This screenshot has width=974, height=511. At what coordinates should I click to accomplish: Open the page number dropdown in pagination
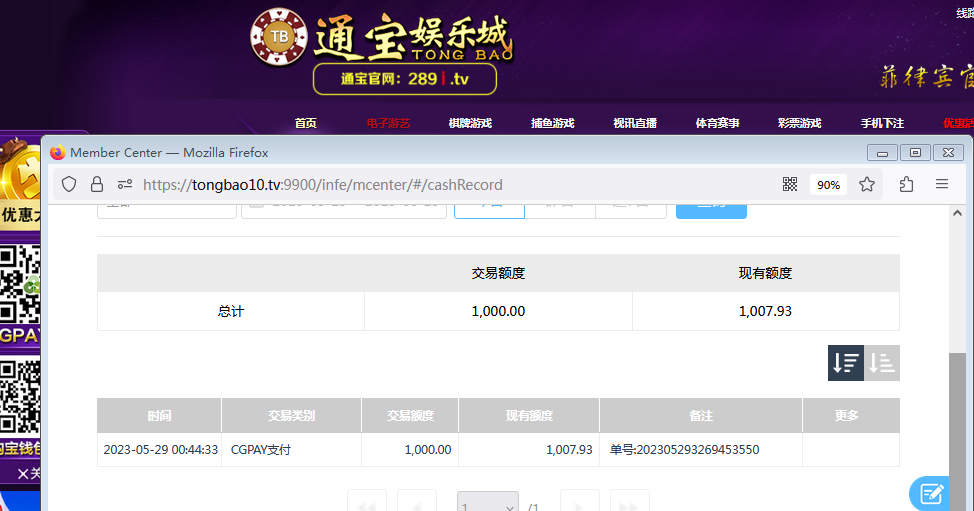[x=488, y=502]
